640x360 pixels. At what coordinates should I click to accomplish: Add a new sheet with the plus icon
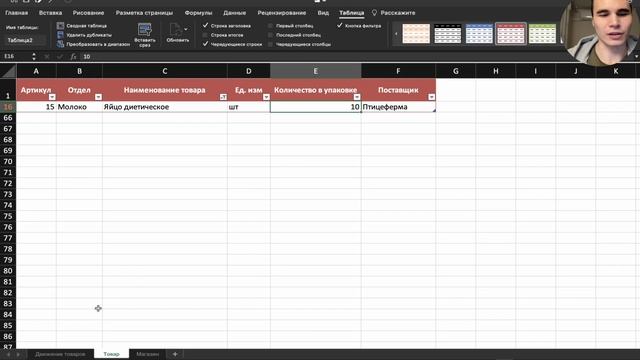pyautogui.click(x=175, y=354)
